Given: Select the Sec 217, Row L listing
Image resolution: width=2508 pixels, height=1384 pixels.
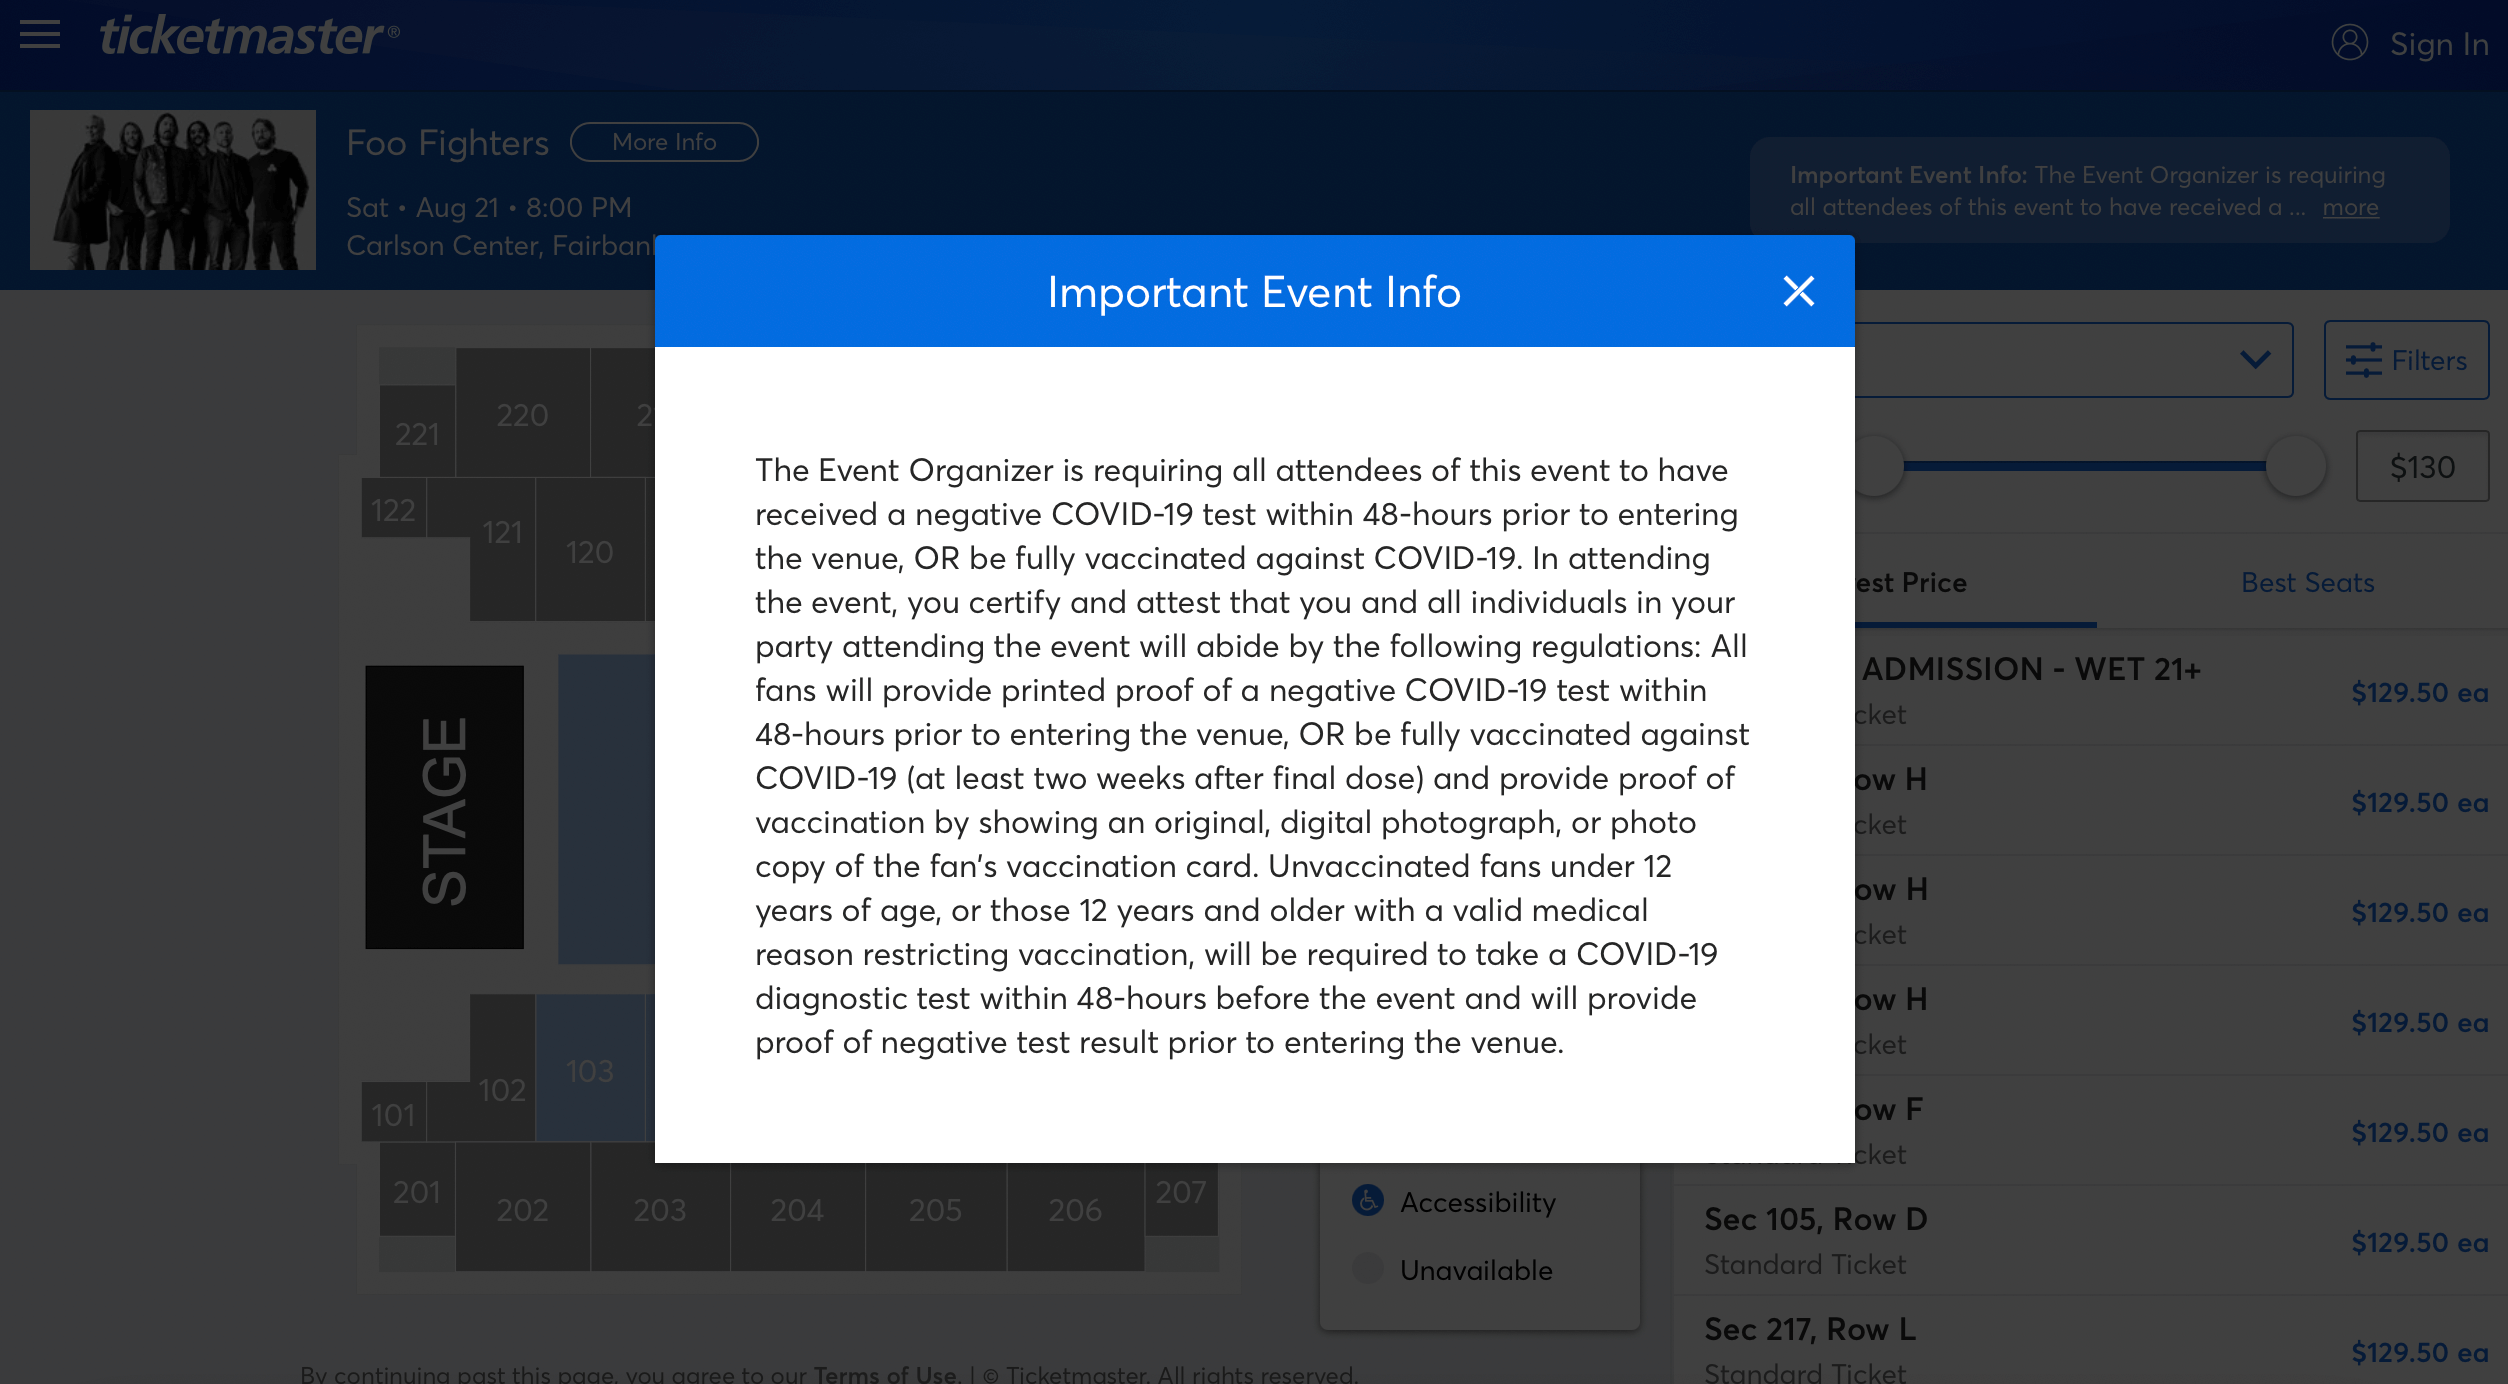Looking at the screenshot, I should (2090, 1342).
